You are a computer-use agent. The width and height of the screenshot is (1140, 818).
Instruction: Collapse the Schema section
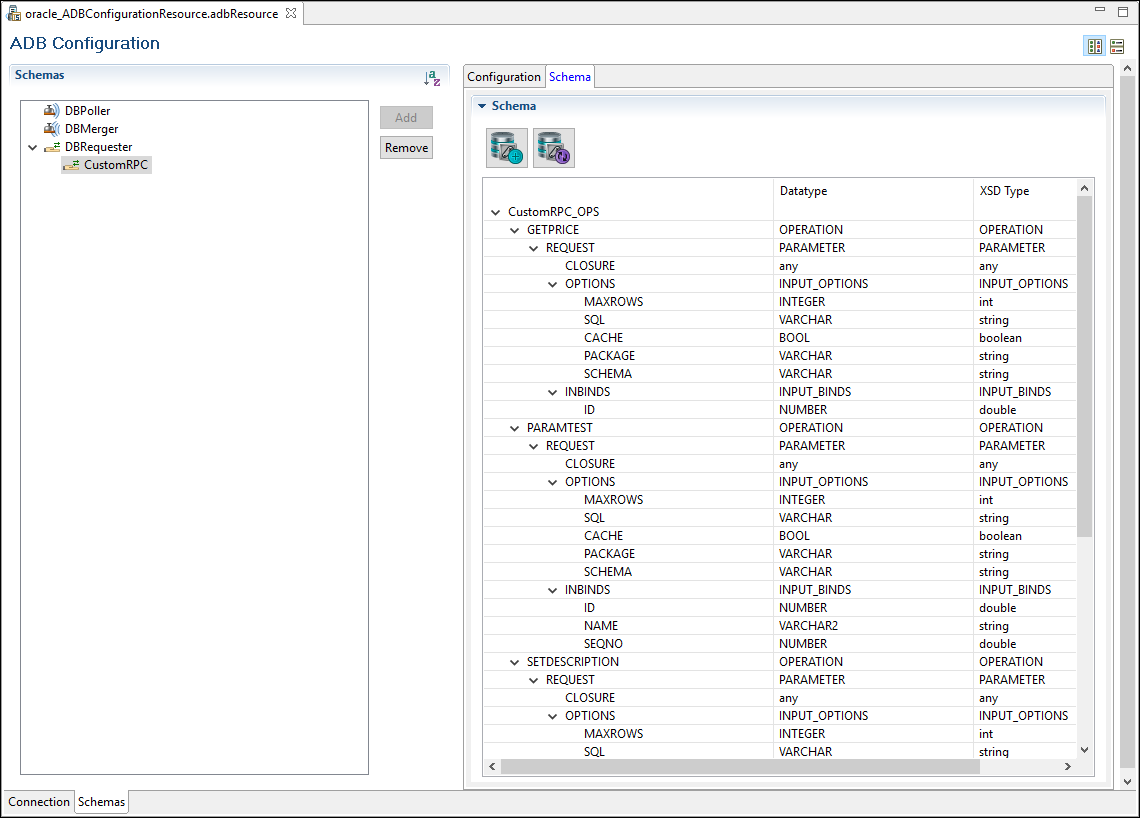(482, 106)
